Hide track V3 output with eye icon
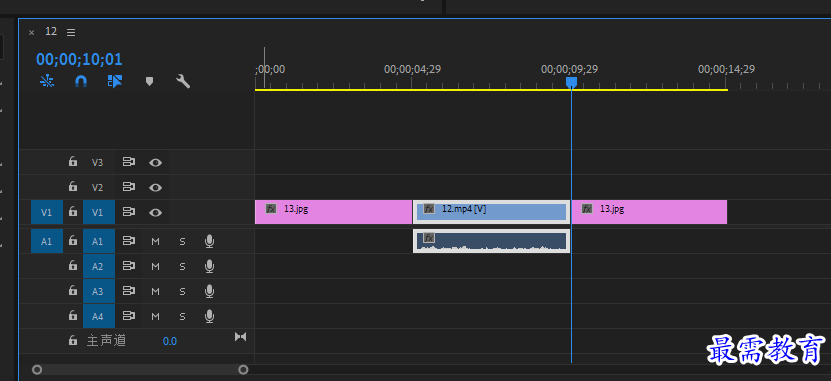 155,163
